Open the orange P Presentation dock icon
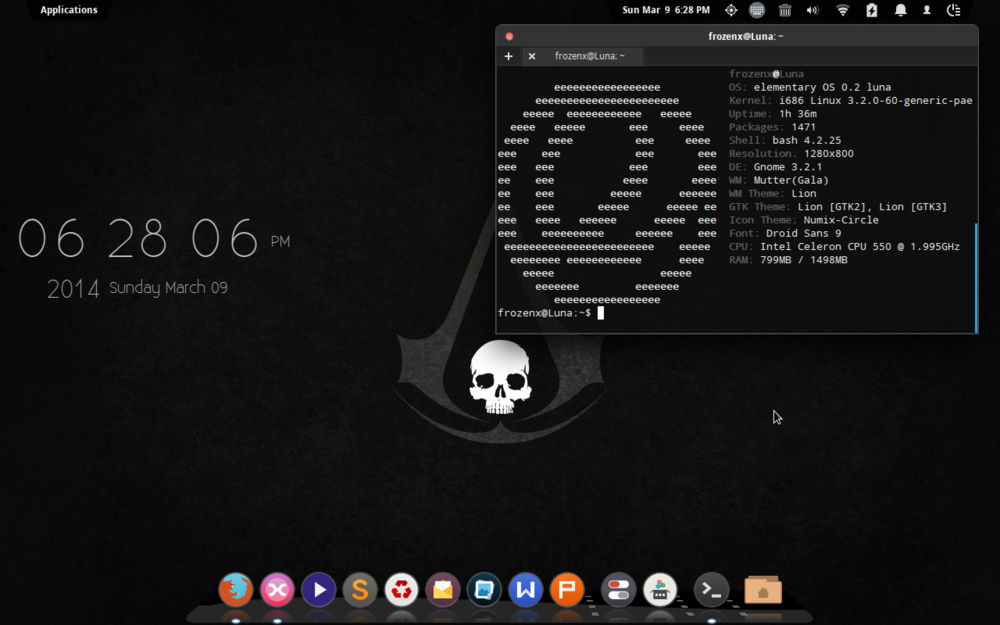Image resolution: width=1000 pixels, height=625 pixels. tap(567, 590)
